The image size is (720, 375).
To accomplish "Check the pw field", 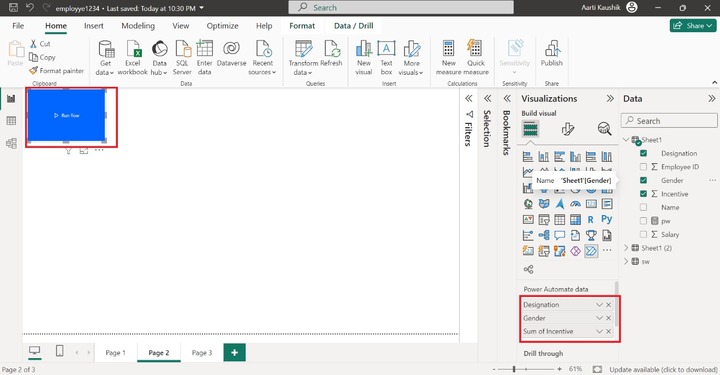I will (x=643, y=221).
